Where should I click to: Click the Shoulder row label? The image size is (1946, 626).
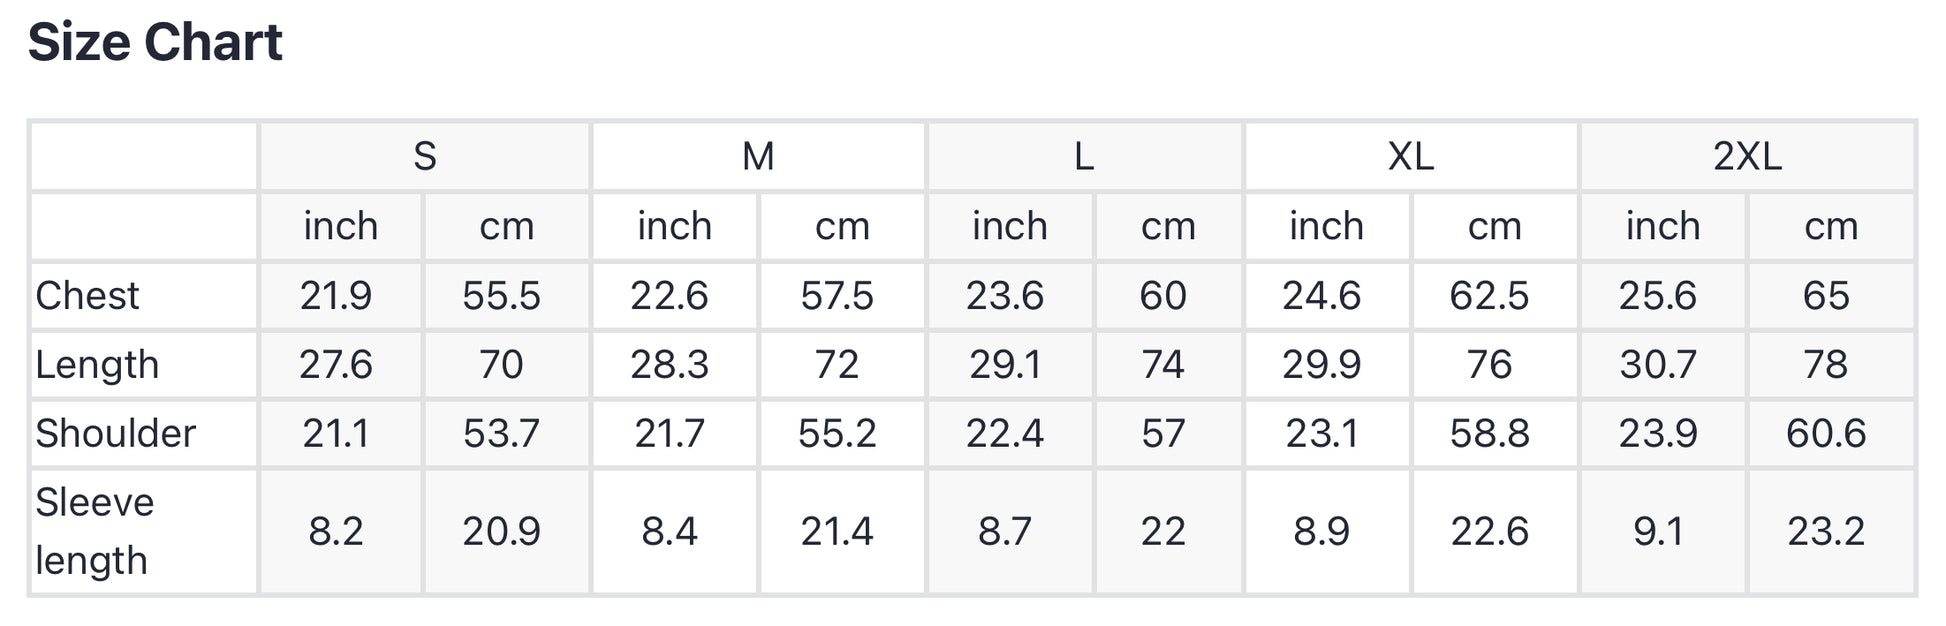tap(115, 434)
